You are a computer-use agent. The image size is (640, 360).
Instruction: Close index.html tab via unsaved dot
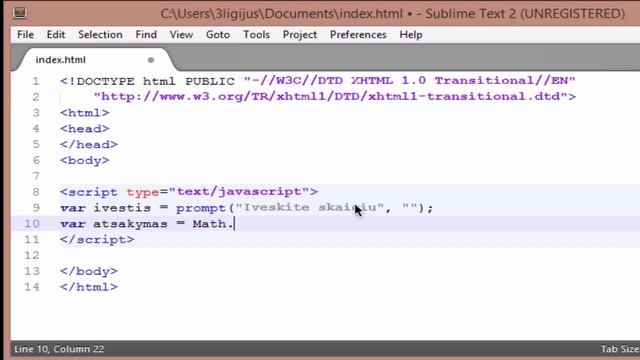click(151, 60)
